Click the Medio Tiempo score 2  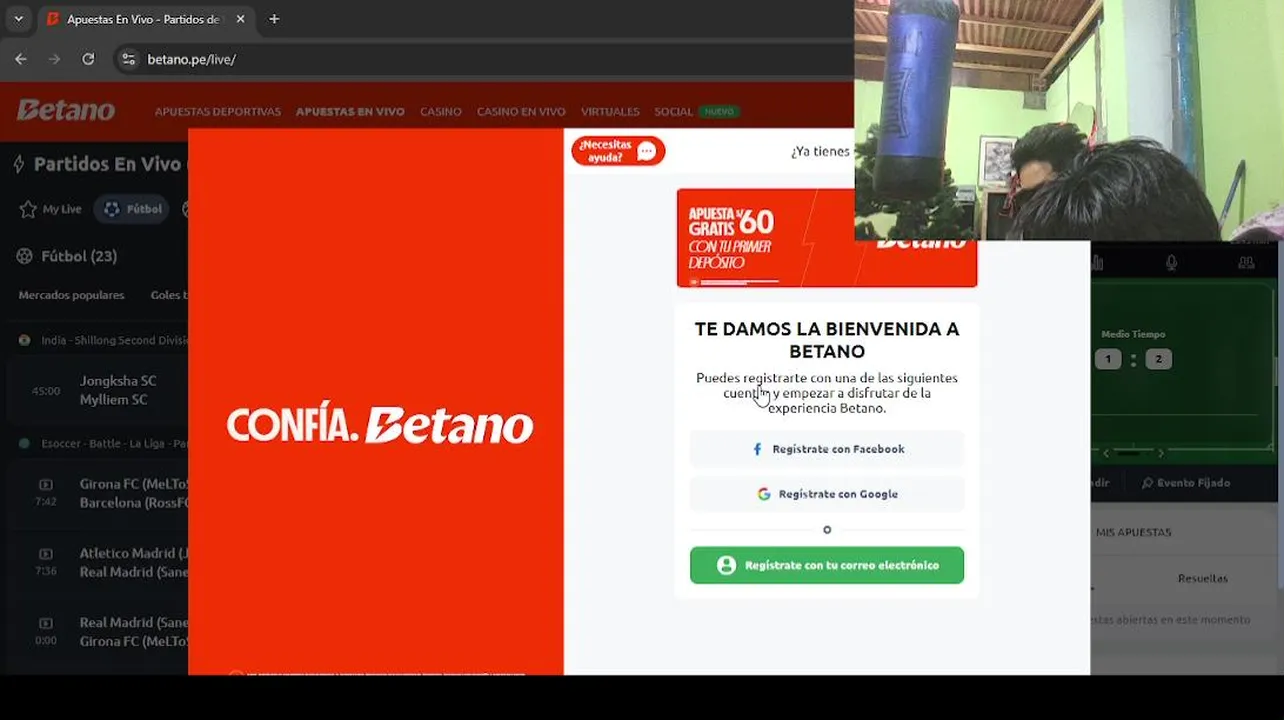(1158, 359)
